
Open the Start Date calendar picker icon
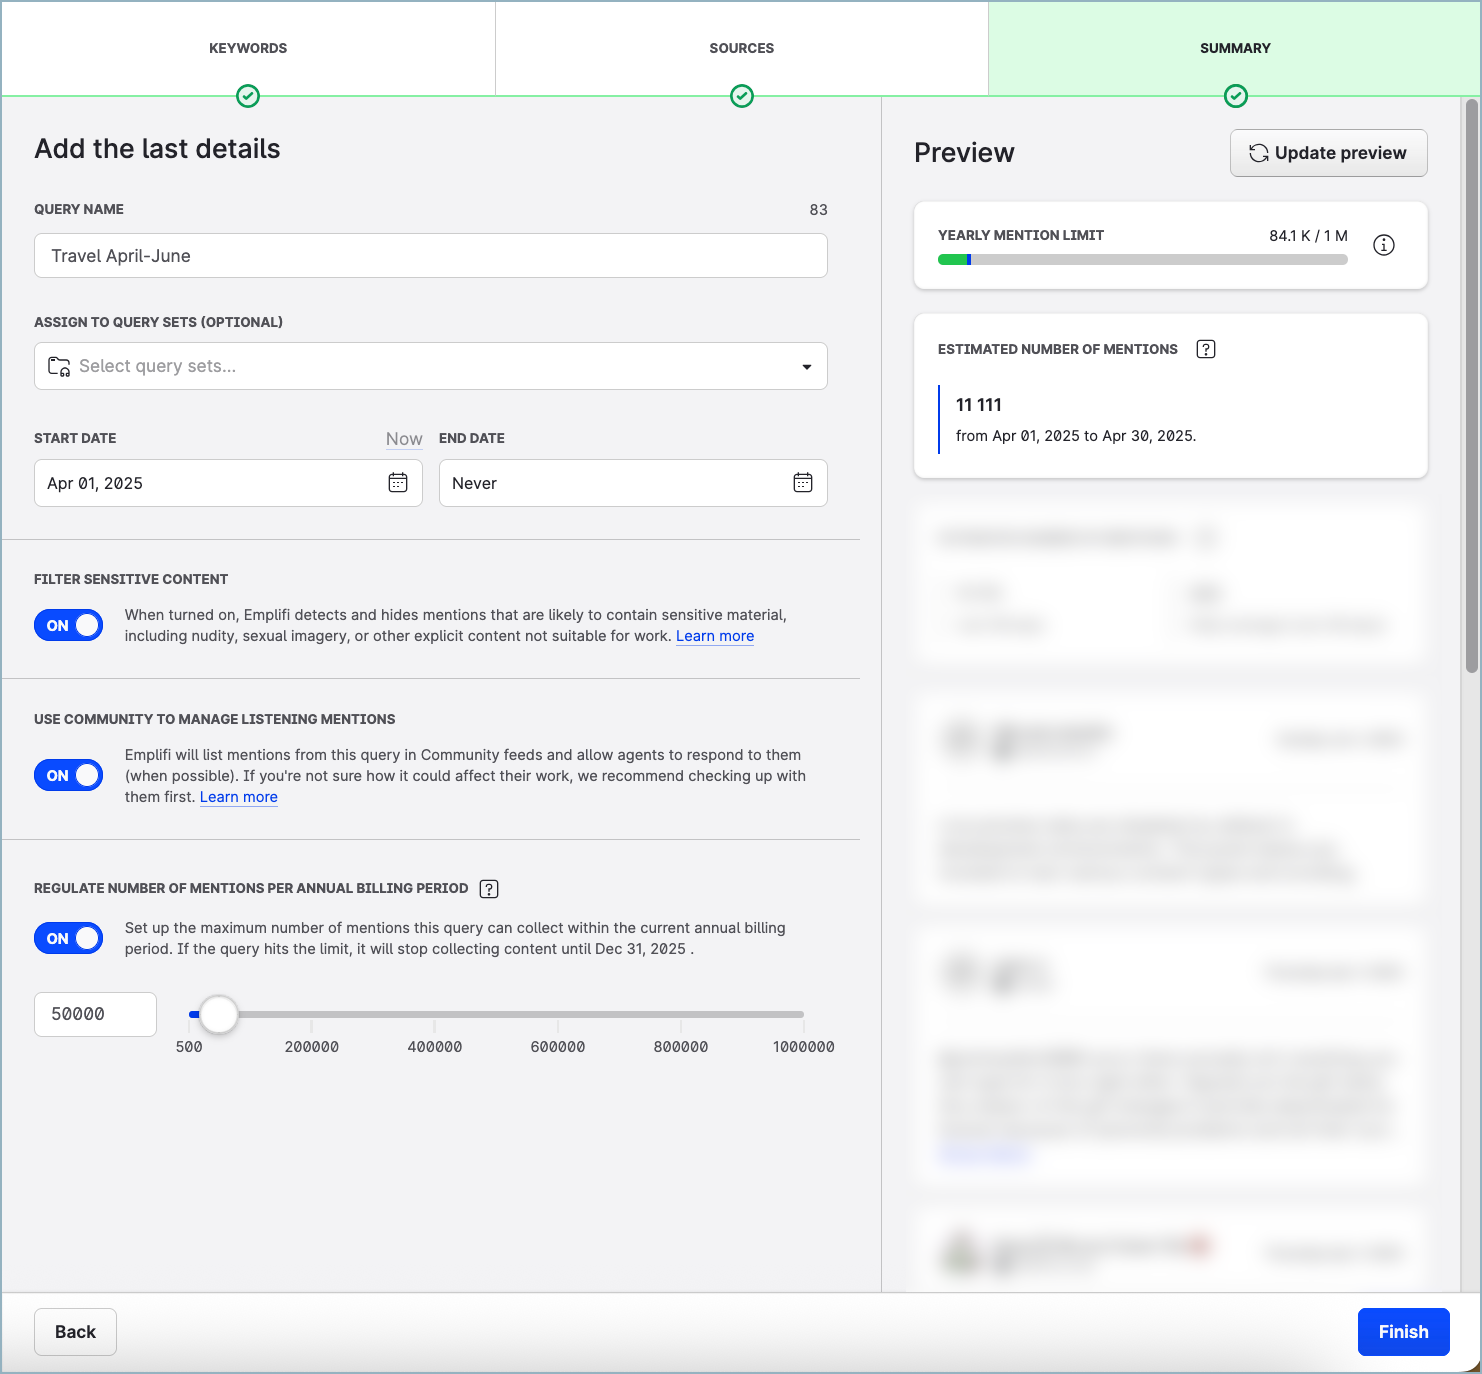click(398, 483)
